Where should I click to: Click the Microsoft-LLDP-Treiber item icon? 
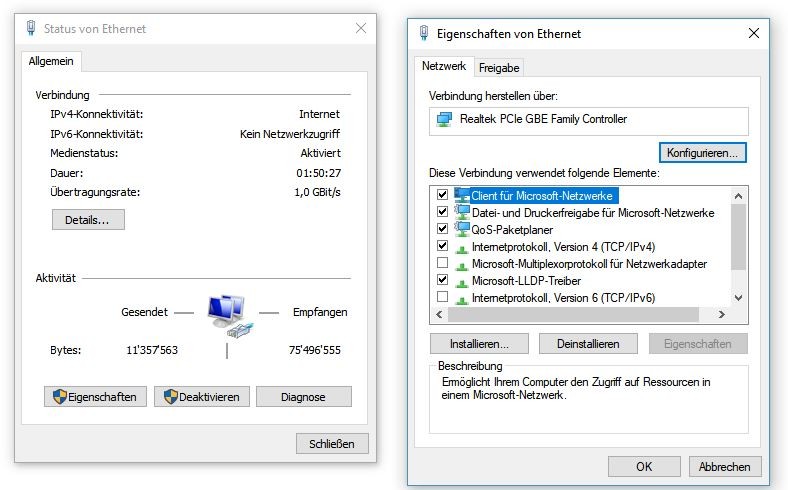point(462,281)
